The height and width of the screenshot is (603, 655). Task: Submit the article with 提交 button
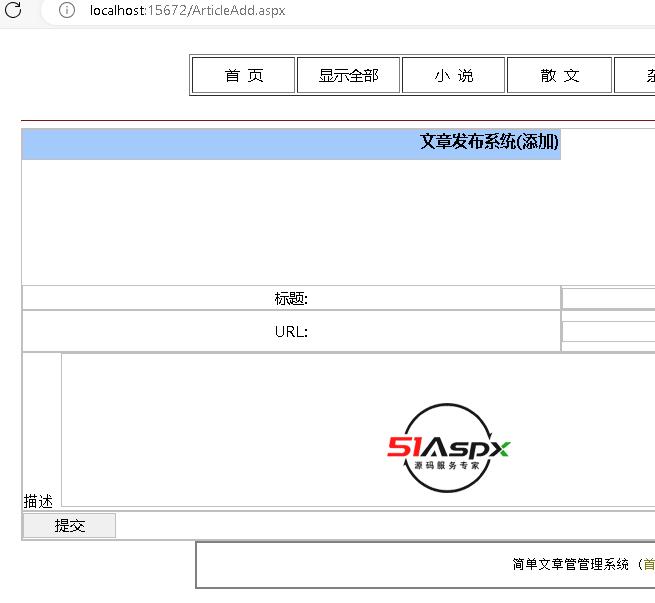69,525
